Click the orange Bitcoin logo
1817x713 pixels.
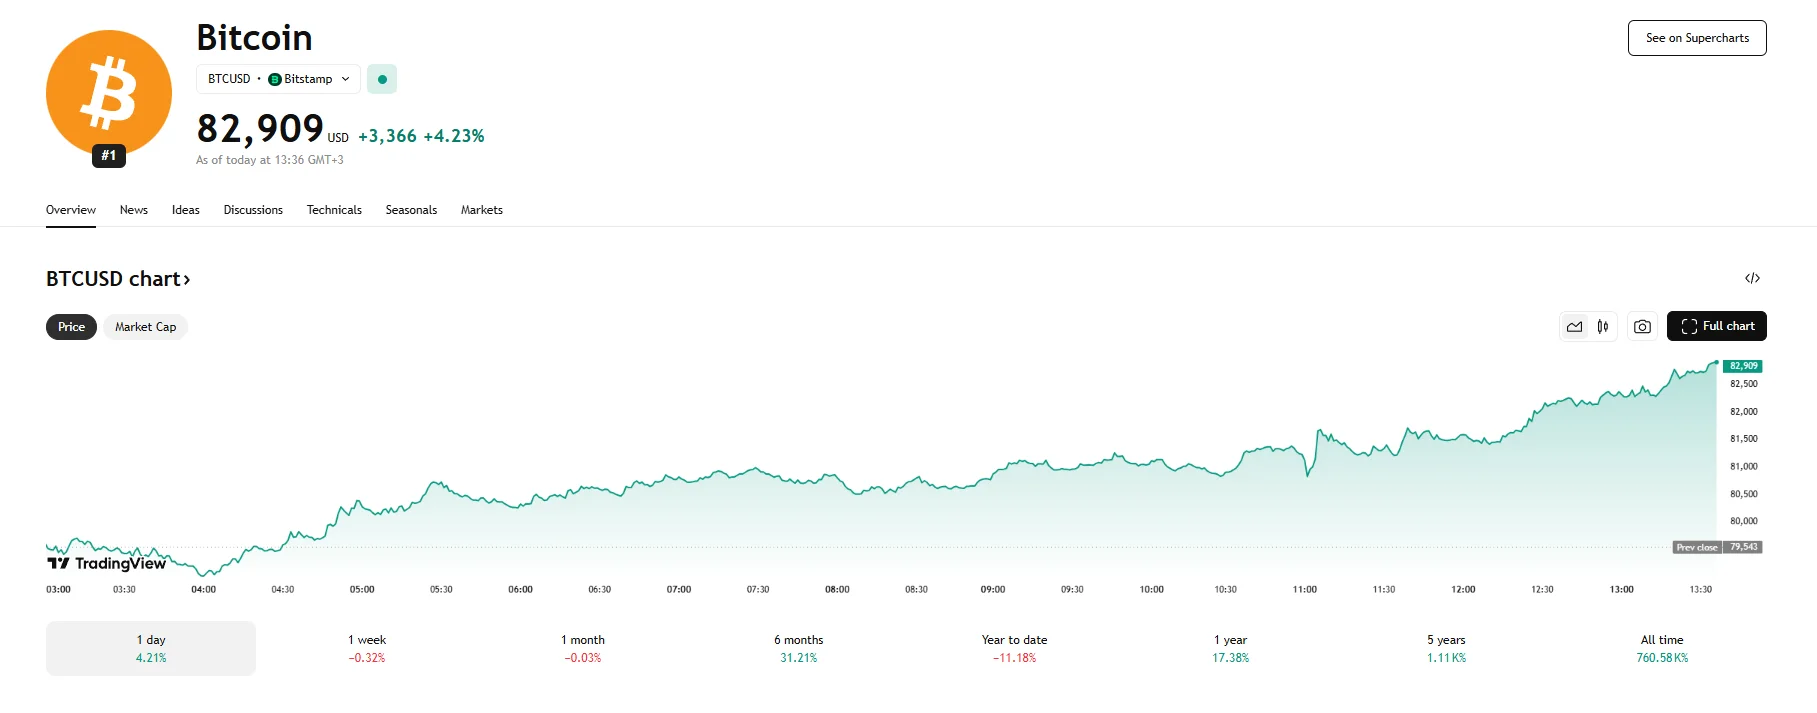109,92
